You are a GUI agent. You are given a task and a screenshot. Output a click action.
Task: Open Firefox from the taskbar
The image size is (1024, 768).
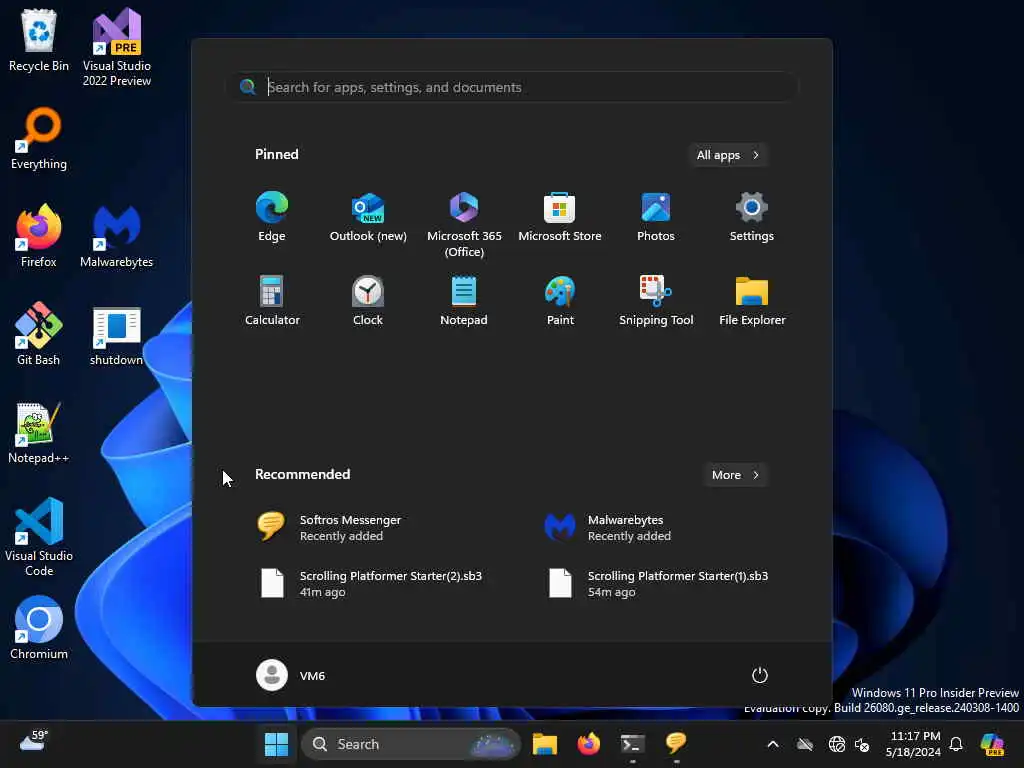[588, 744]
